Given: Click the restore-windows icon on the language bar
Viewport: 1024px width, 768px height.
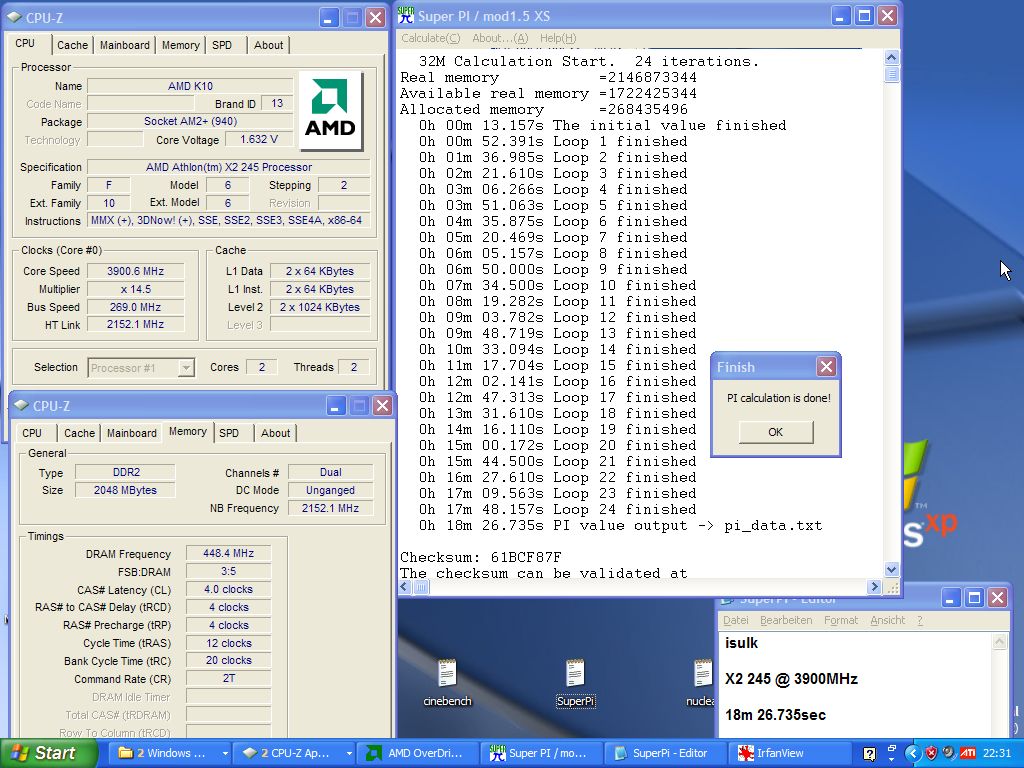Looking at the screenshot, I should (891, 748).
